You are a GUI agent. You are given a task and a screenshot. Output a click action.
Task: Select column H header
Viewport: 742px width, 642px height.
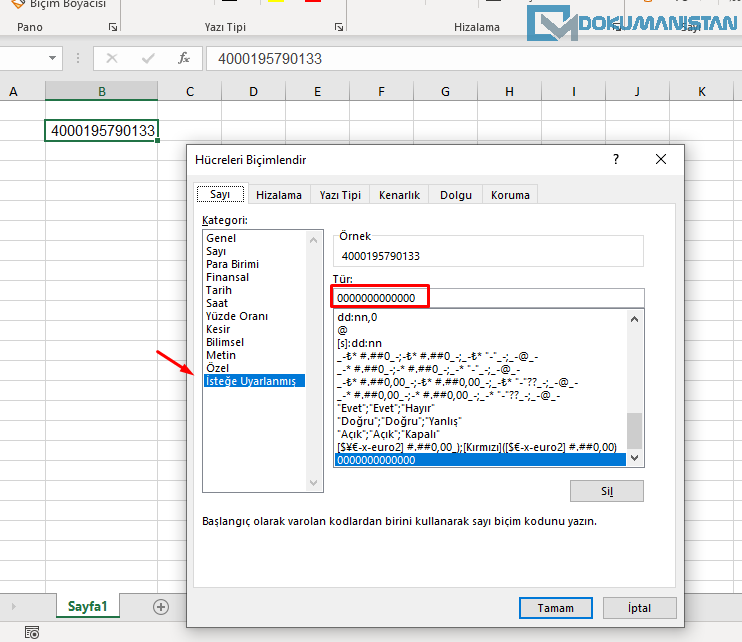coord(509,91)
